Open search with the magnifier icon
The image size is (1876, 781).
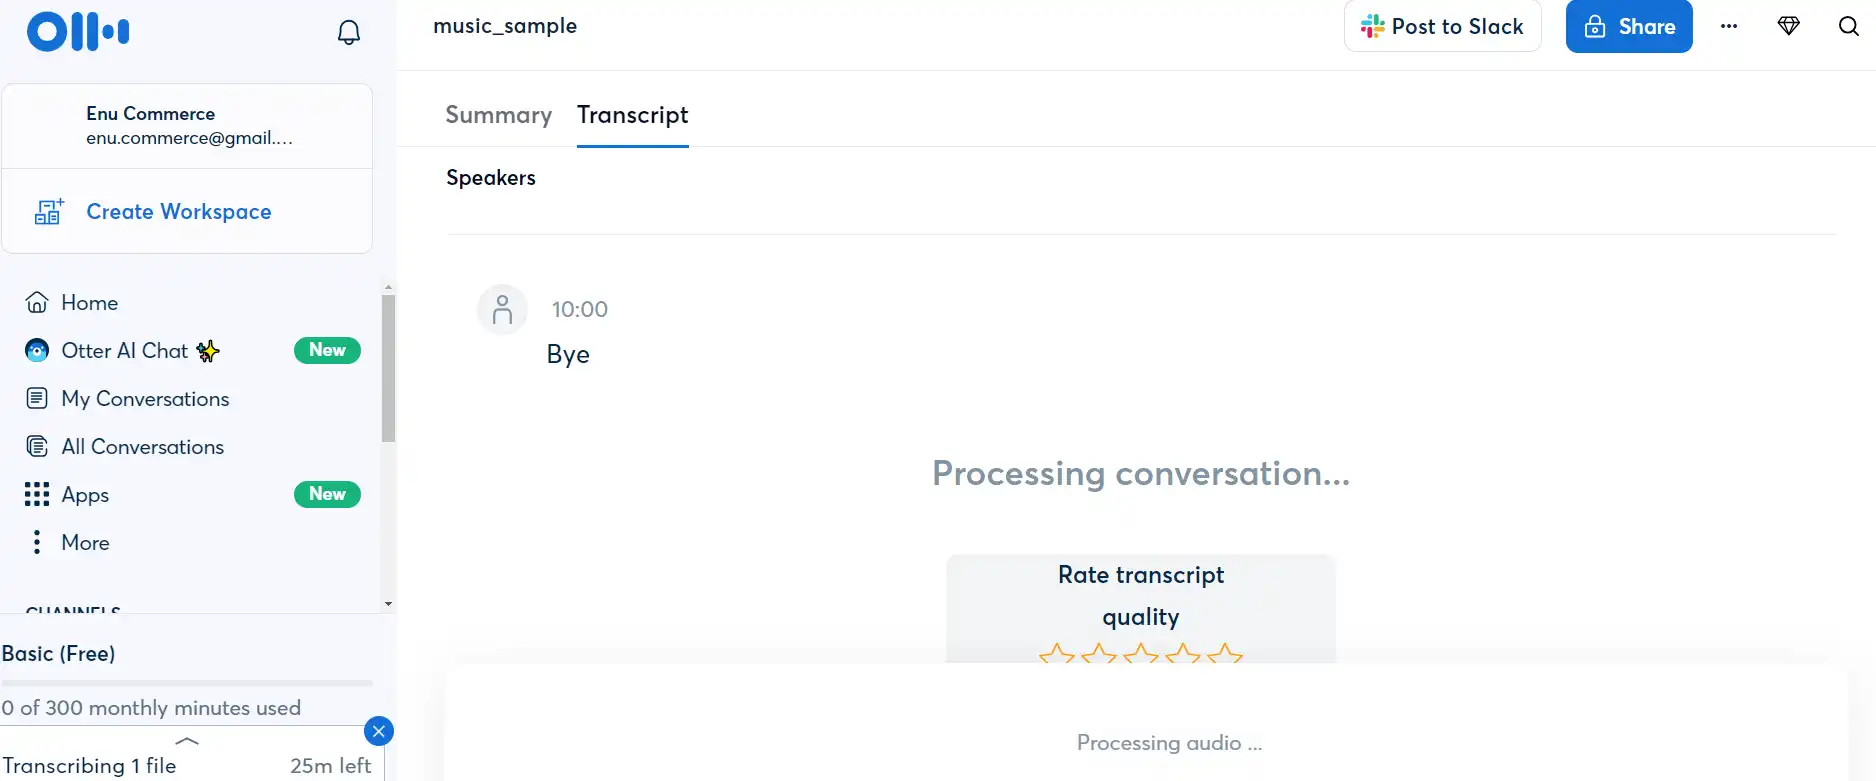(x=1849, y=26)
